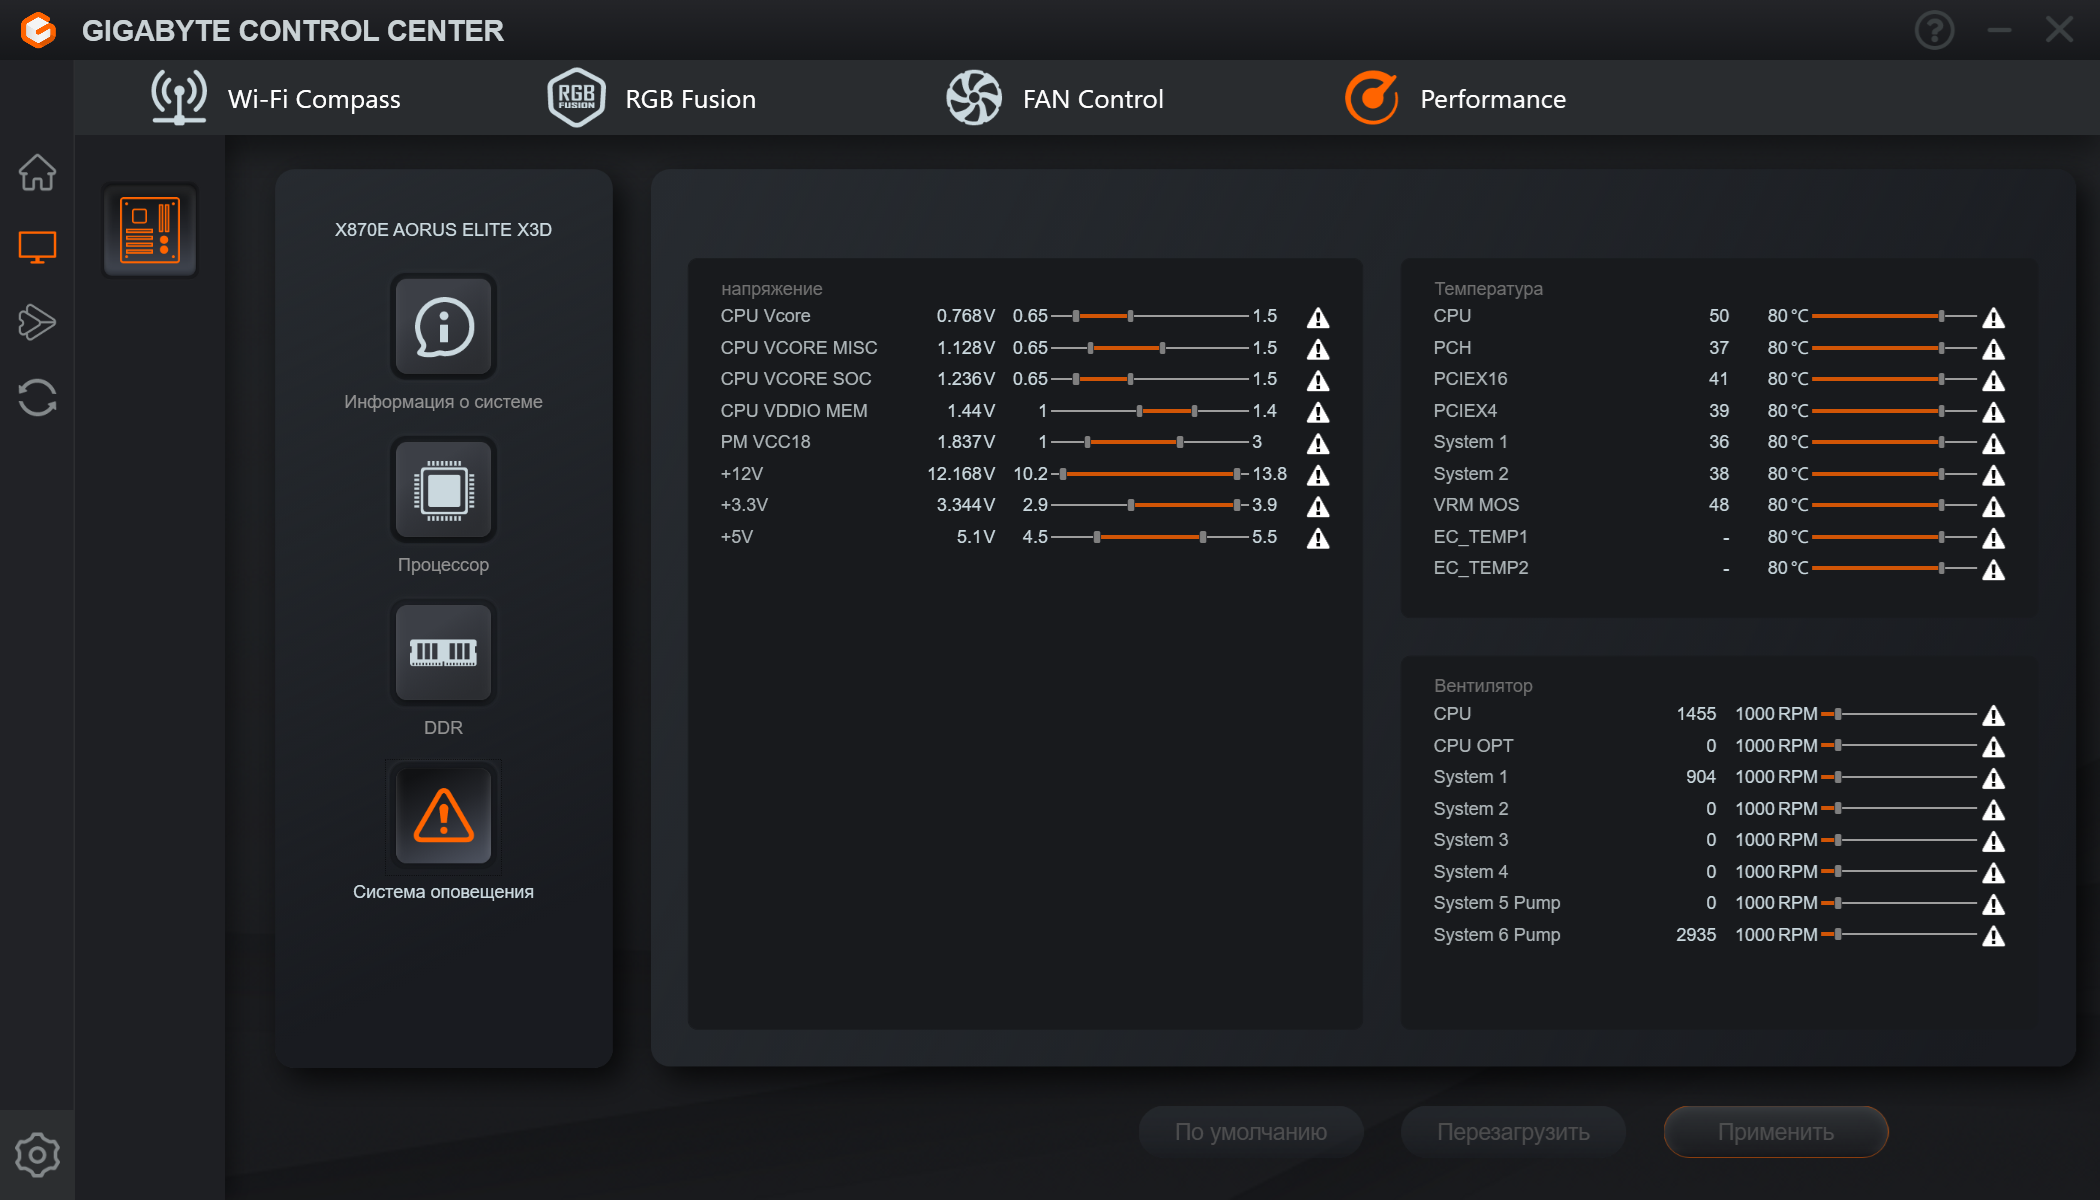This screenshot has height=1200, width=2100.
Task: Open settings gear at bottom left
Action: pos(37,1155)
